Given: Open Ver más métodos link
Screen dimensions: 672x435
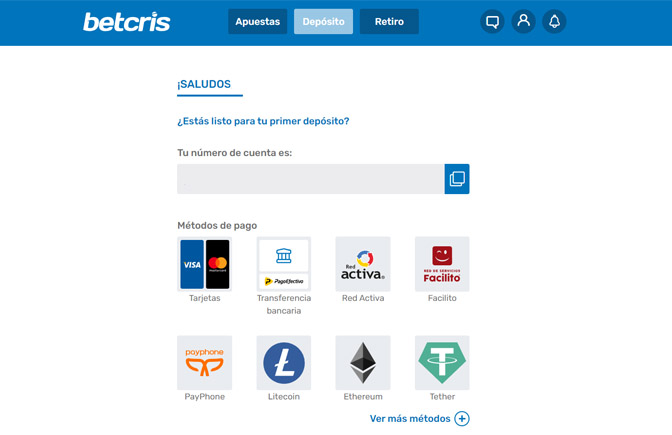Looking at the screenshot, I should (x=410, y=419).
